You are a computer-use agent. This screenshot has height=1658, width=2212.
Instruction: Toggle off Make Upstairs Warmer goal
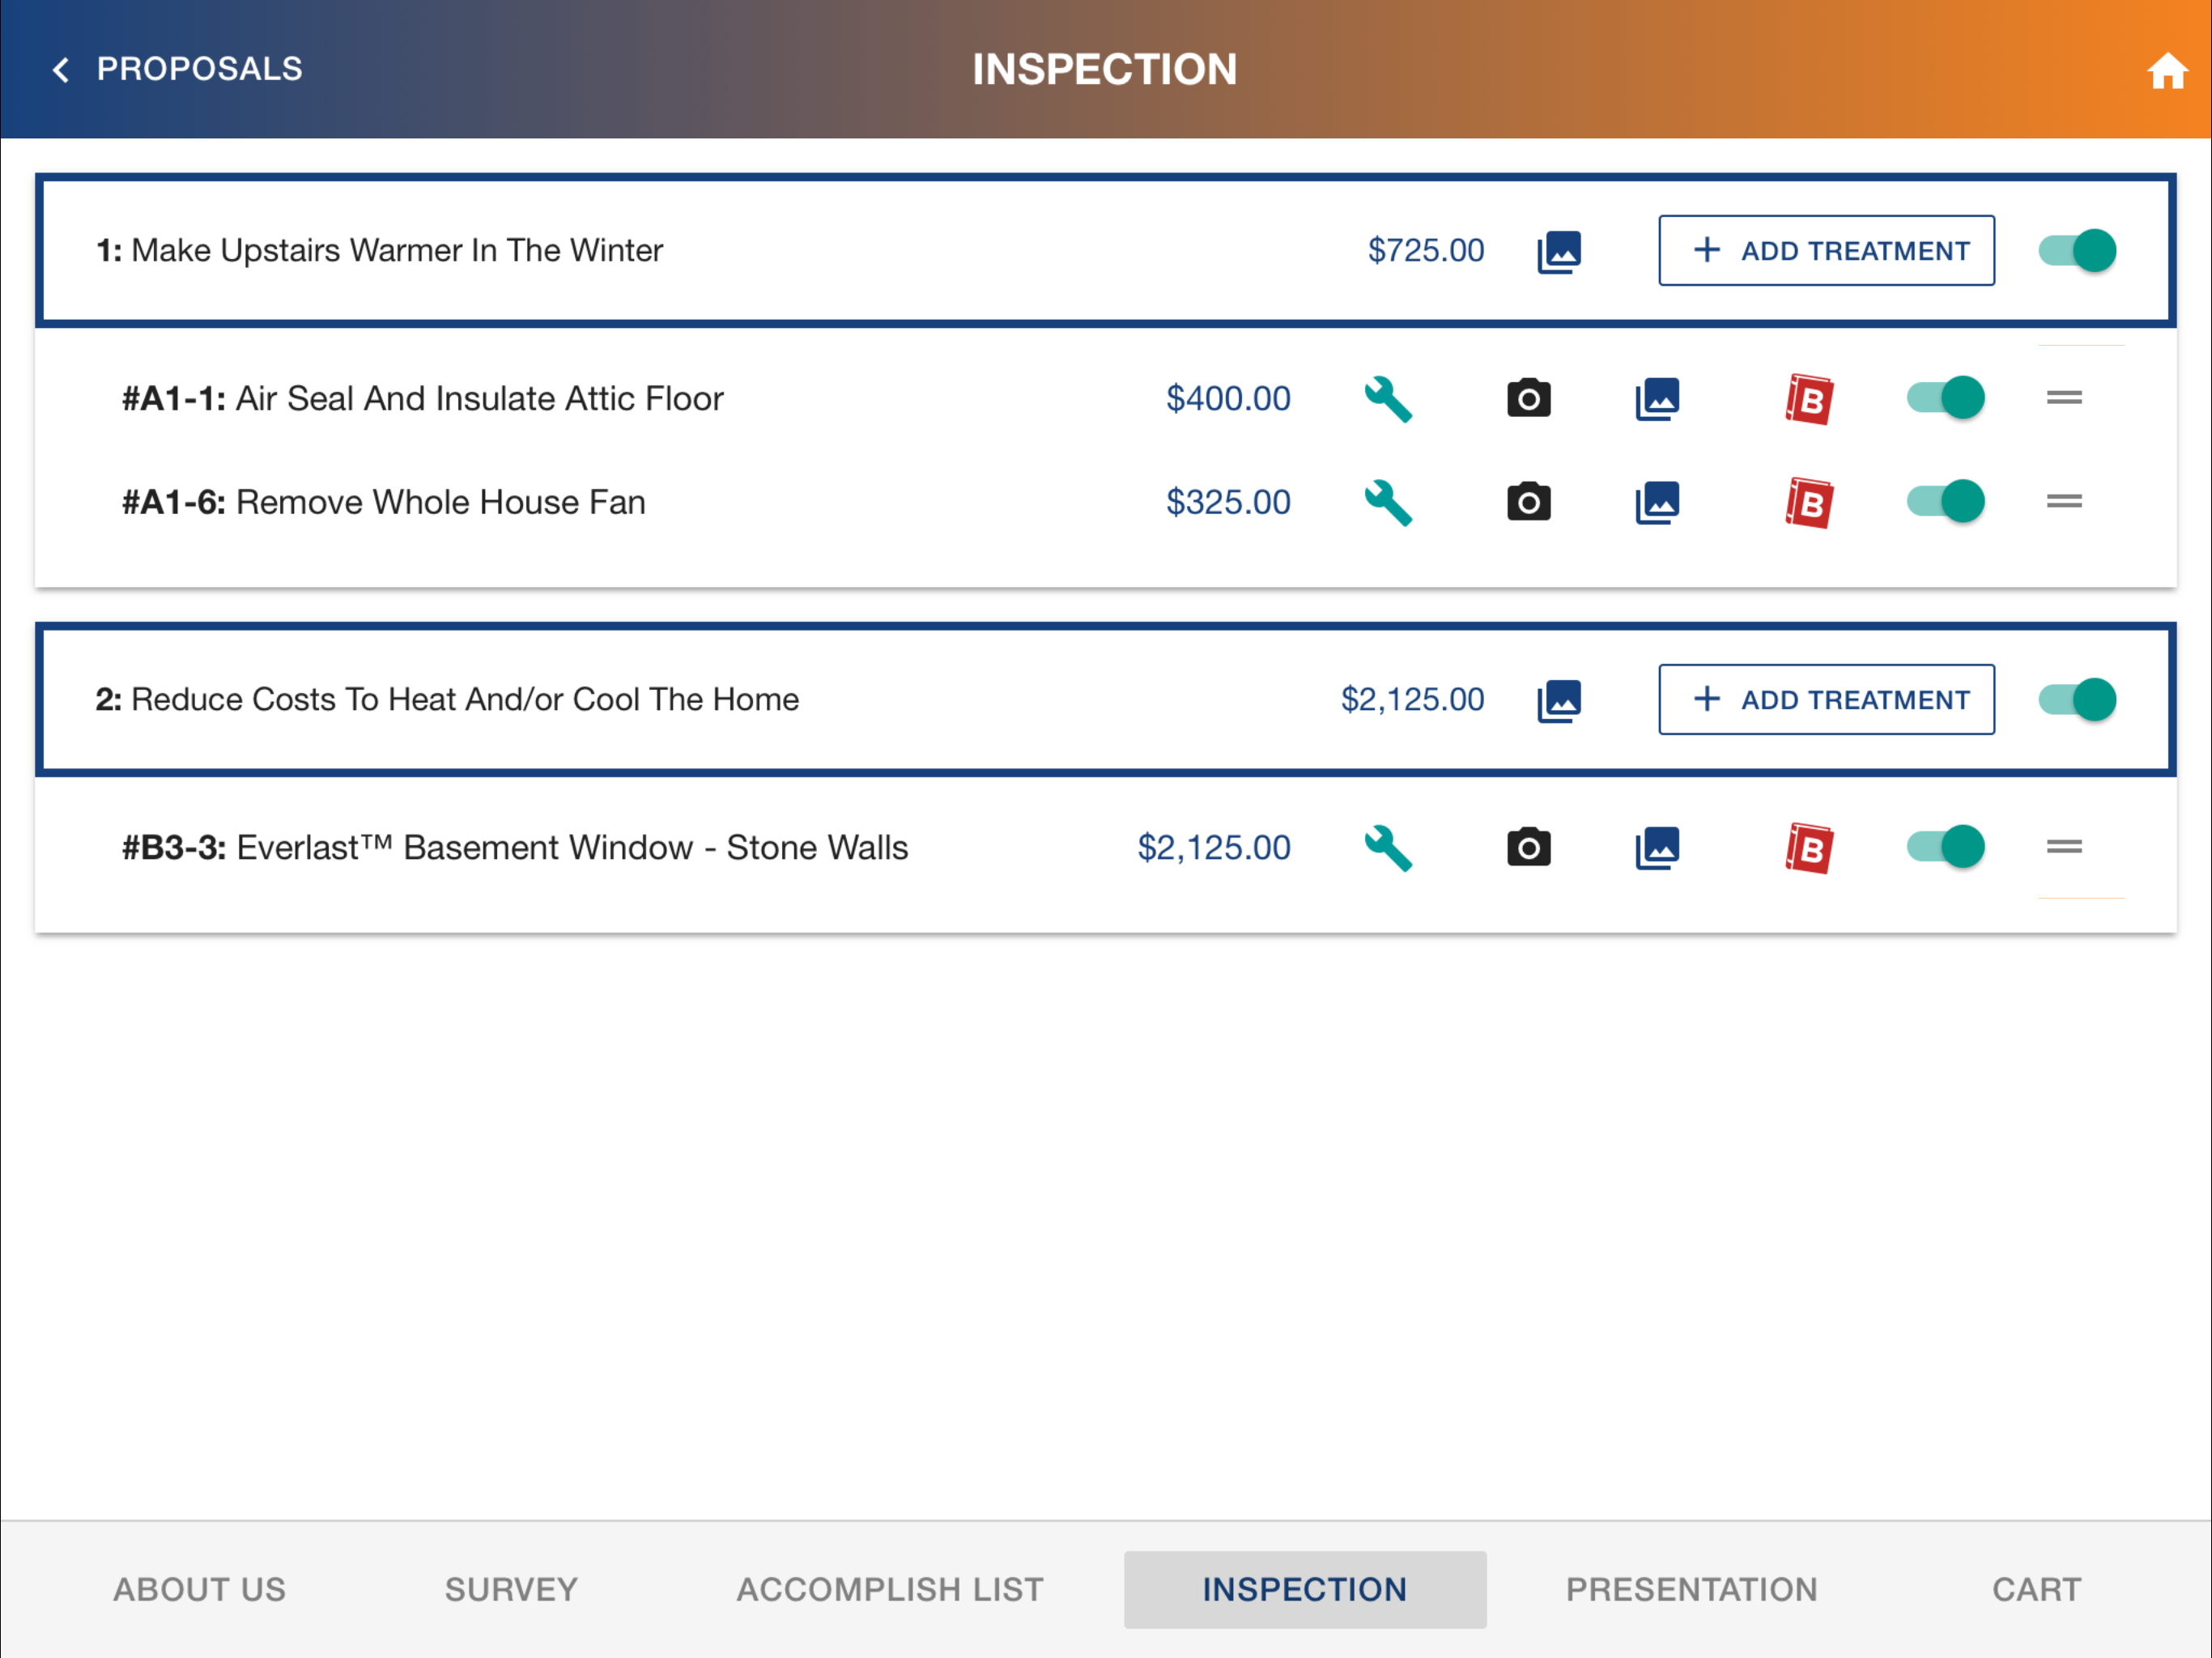point(2077,250)
